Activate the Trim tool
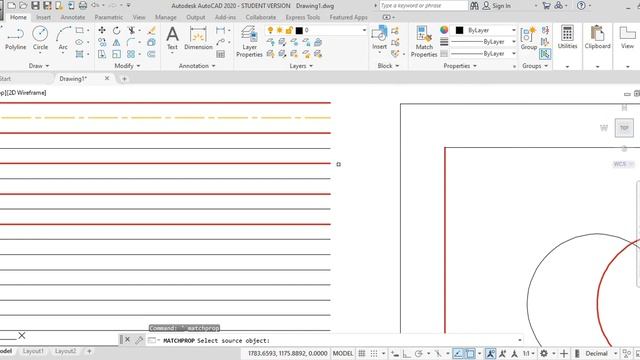 pyautogui.click(x=131, y=30)
